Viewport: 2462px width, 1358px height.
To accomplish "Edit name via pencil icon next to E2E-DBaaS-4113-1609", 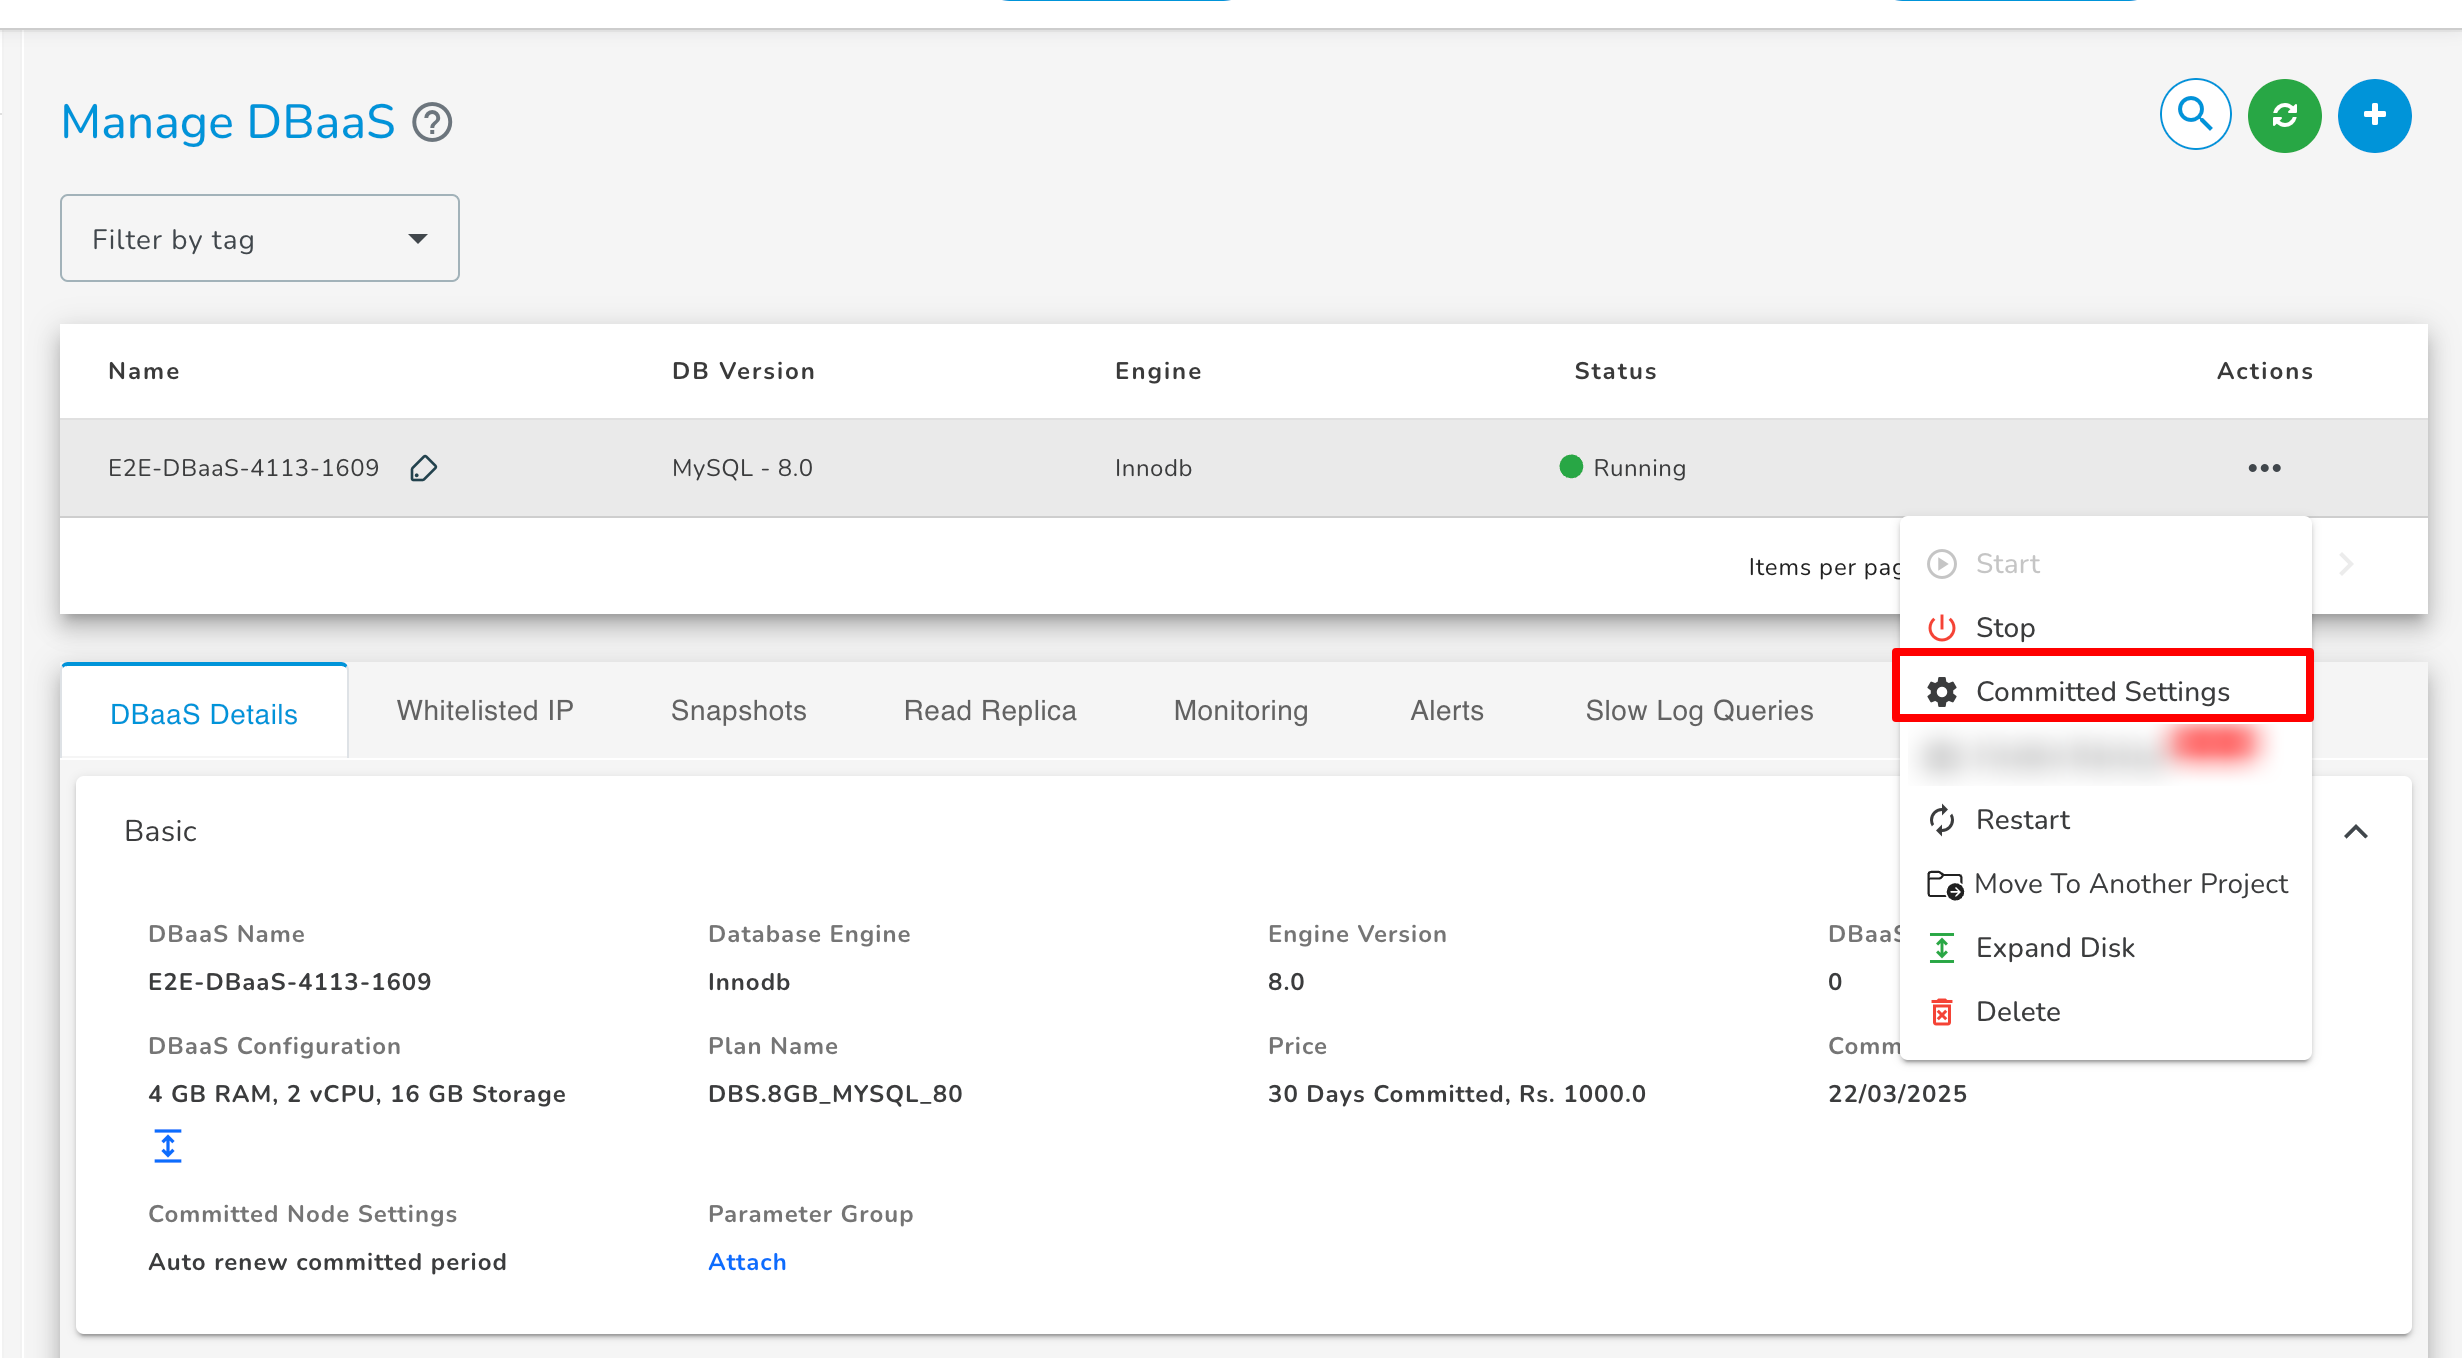I will coord(423,468).
